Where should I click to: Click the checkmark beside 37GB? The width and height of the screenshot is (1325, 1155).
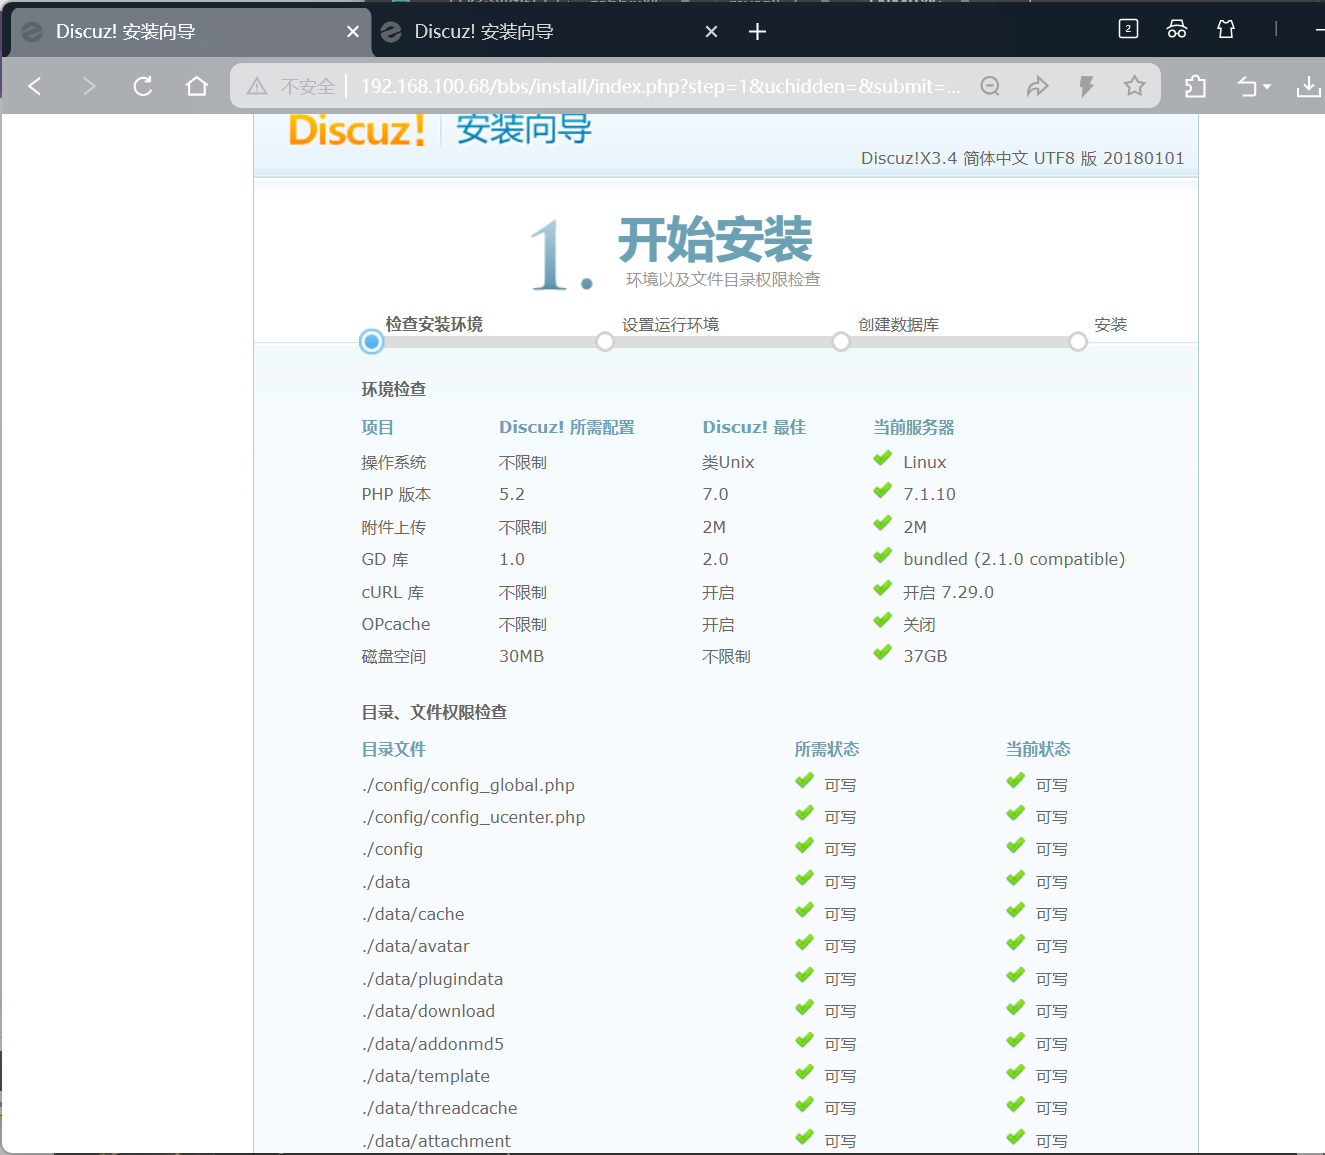point(882,653)
